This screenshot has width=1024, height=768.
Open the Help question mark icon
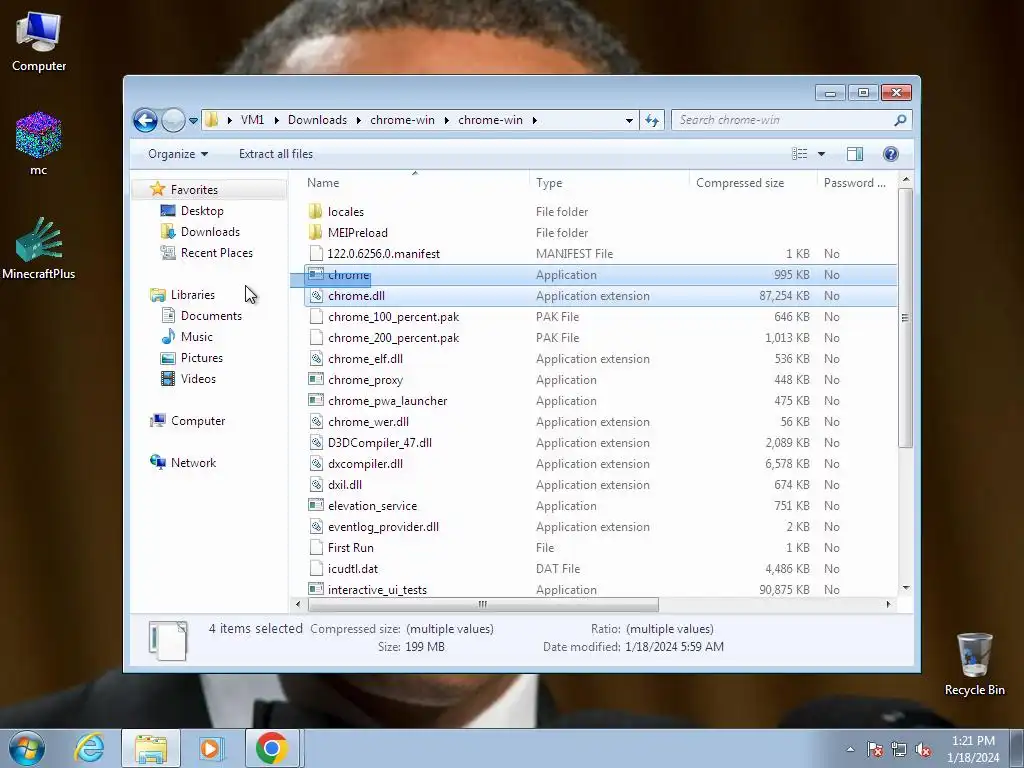[x=891, y=154]
